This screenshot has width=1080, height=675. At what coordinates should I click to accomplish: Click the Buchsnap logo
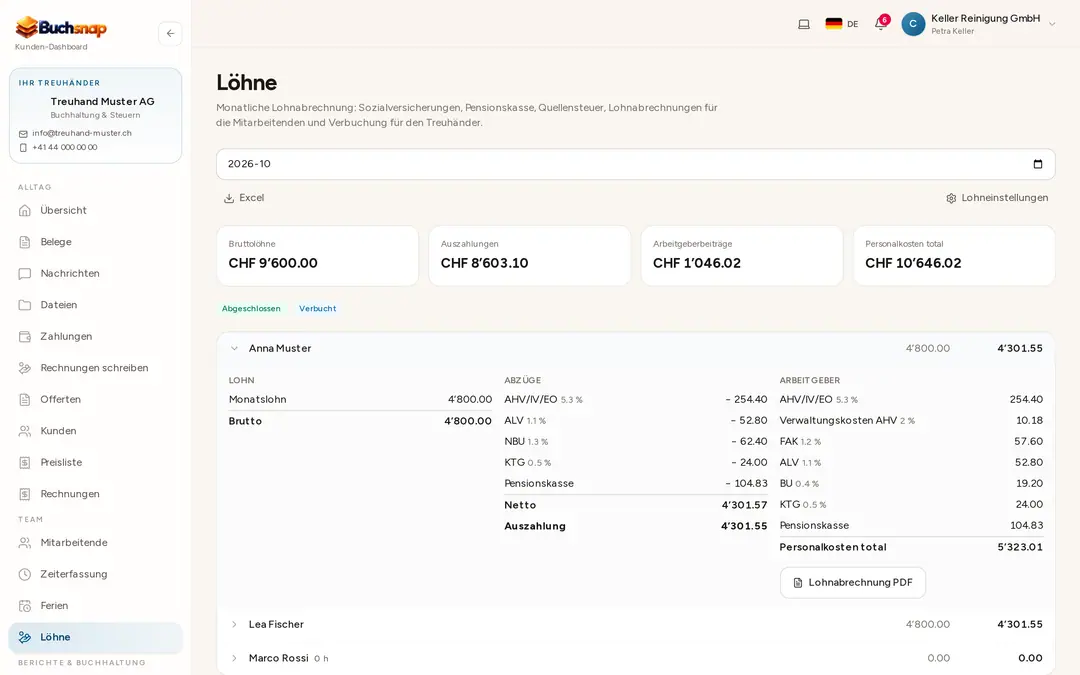coord(61,27)
